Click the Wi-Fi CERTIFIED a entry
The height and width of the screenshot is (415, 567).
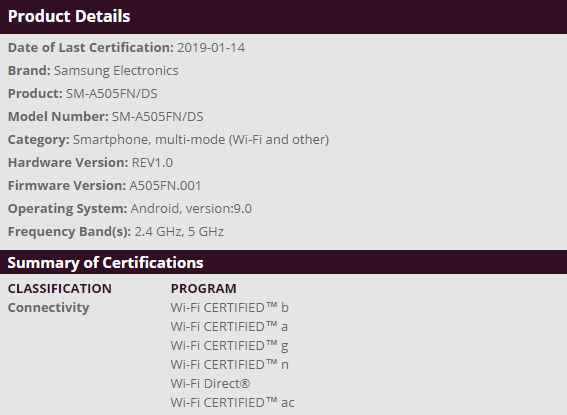pos(229,326)
